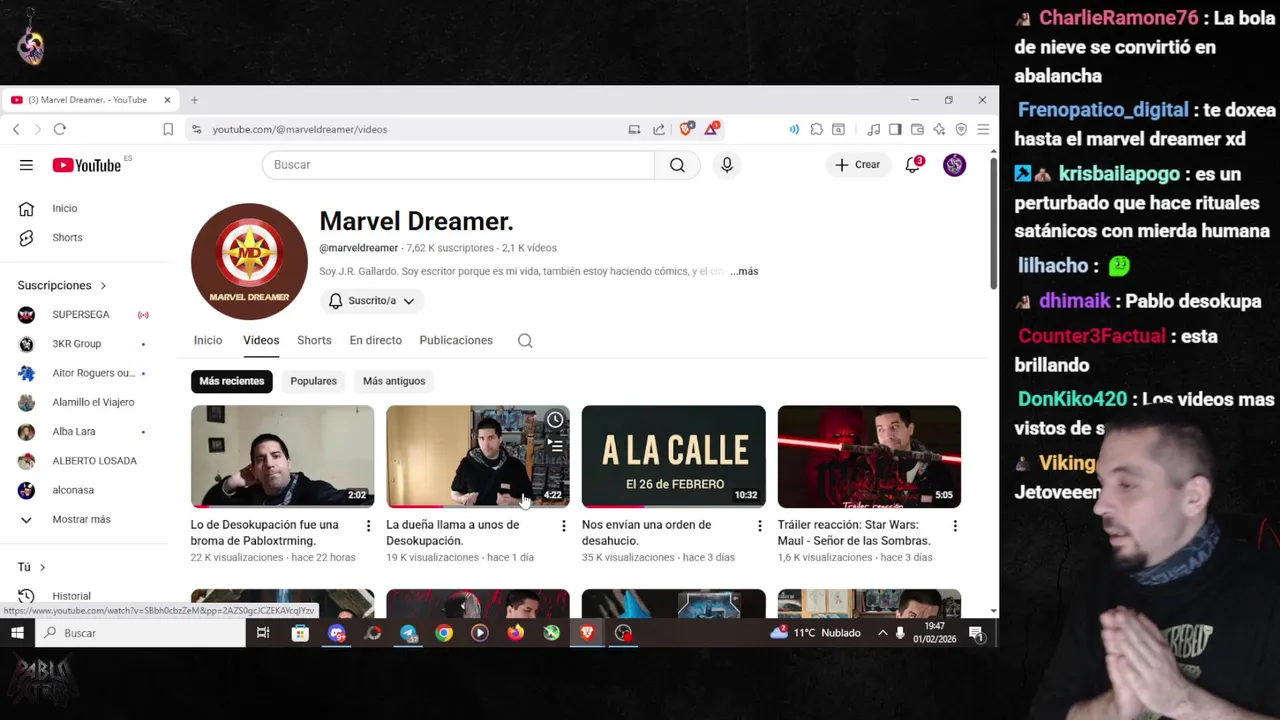Activate voice search microphone

pyautogui.click(x=727, y=165)
